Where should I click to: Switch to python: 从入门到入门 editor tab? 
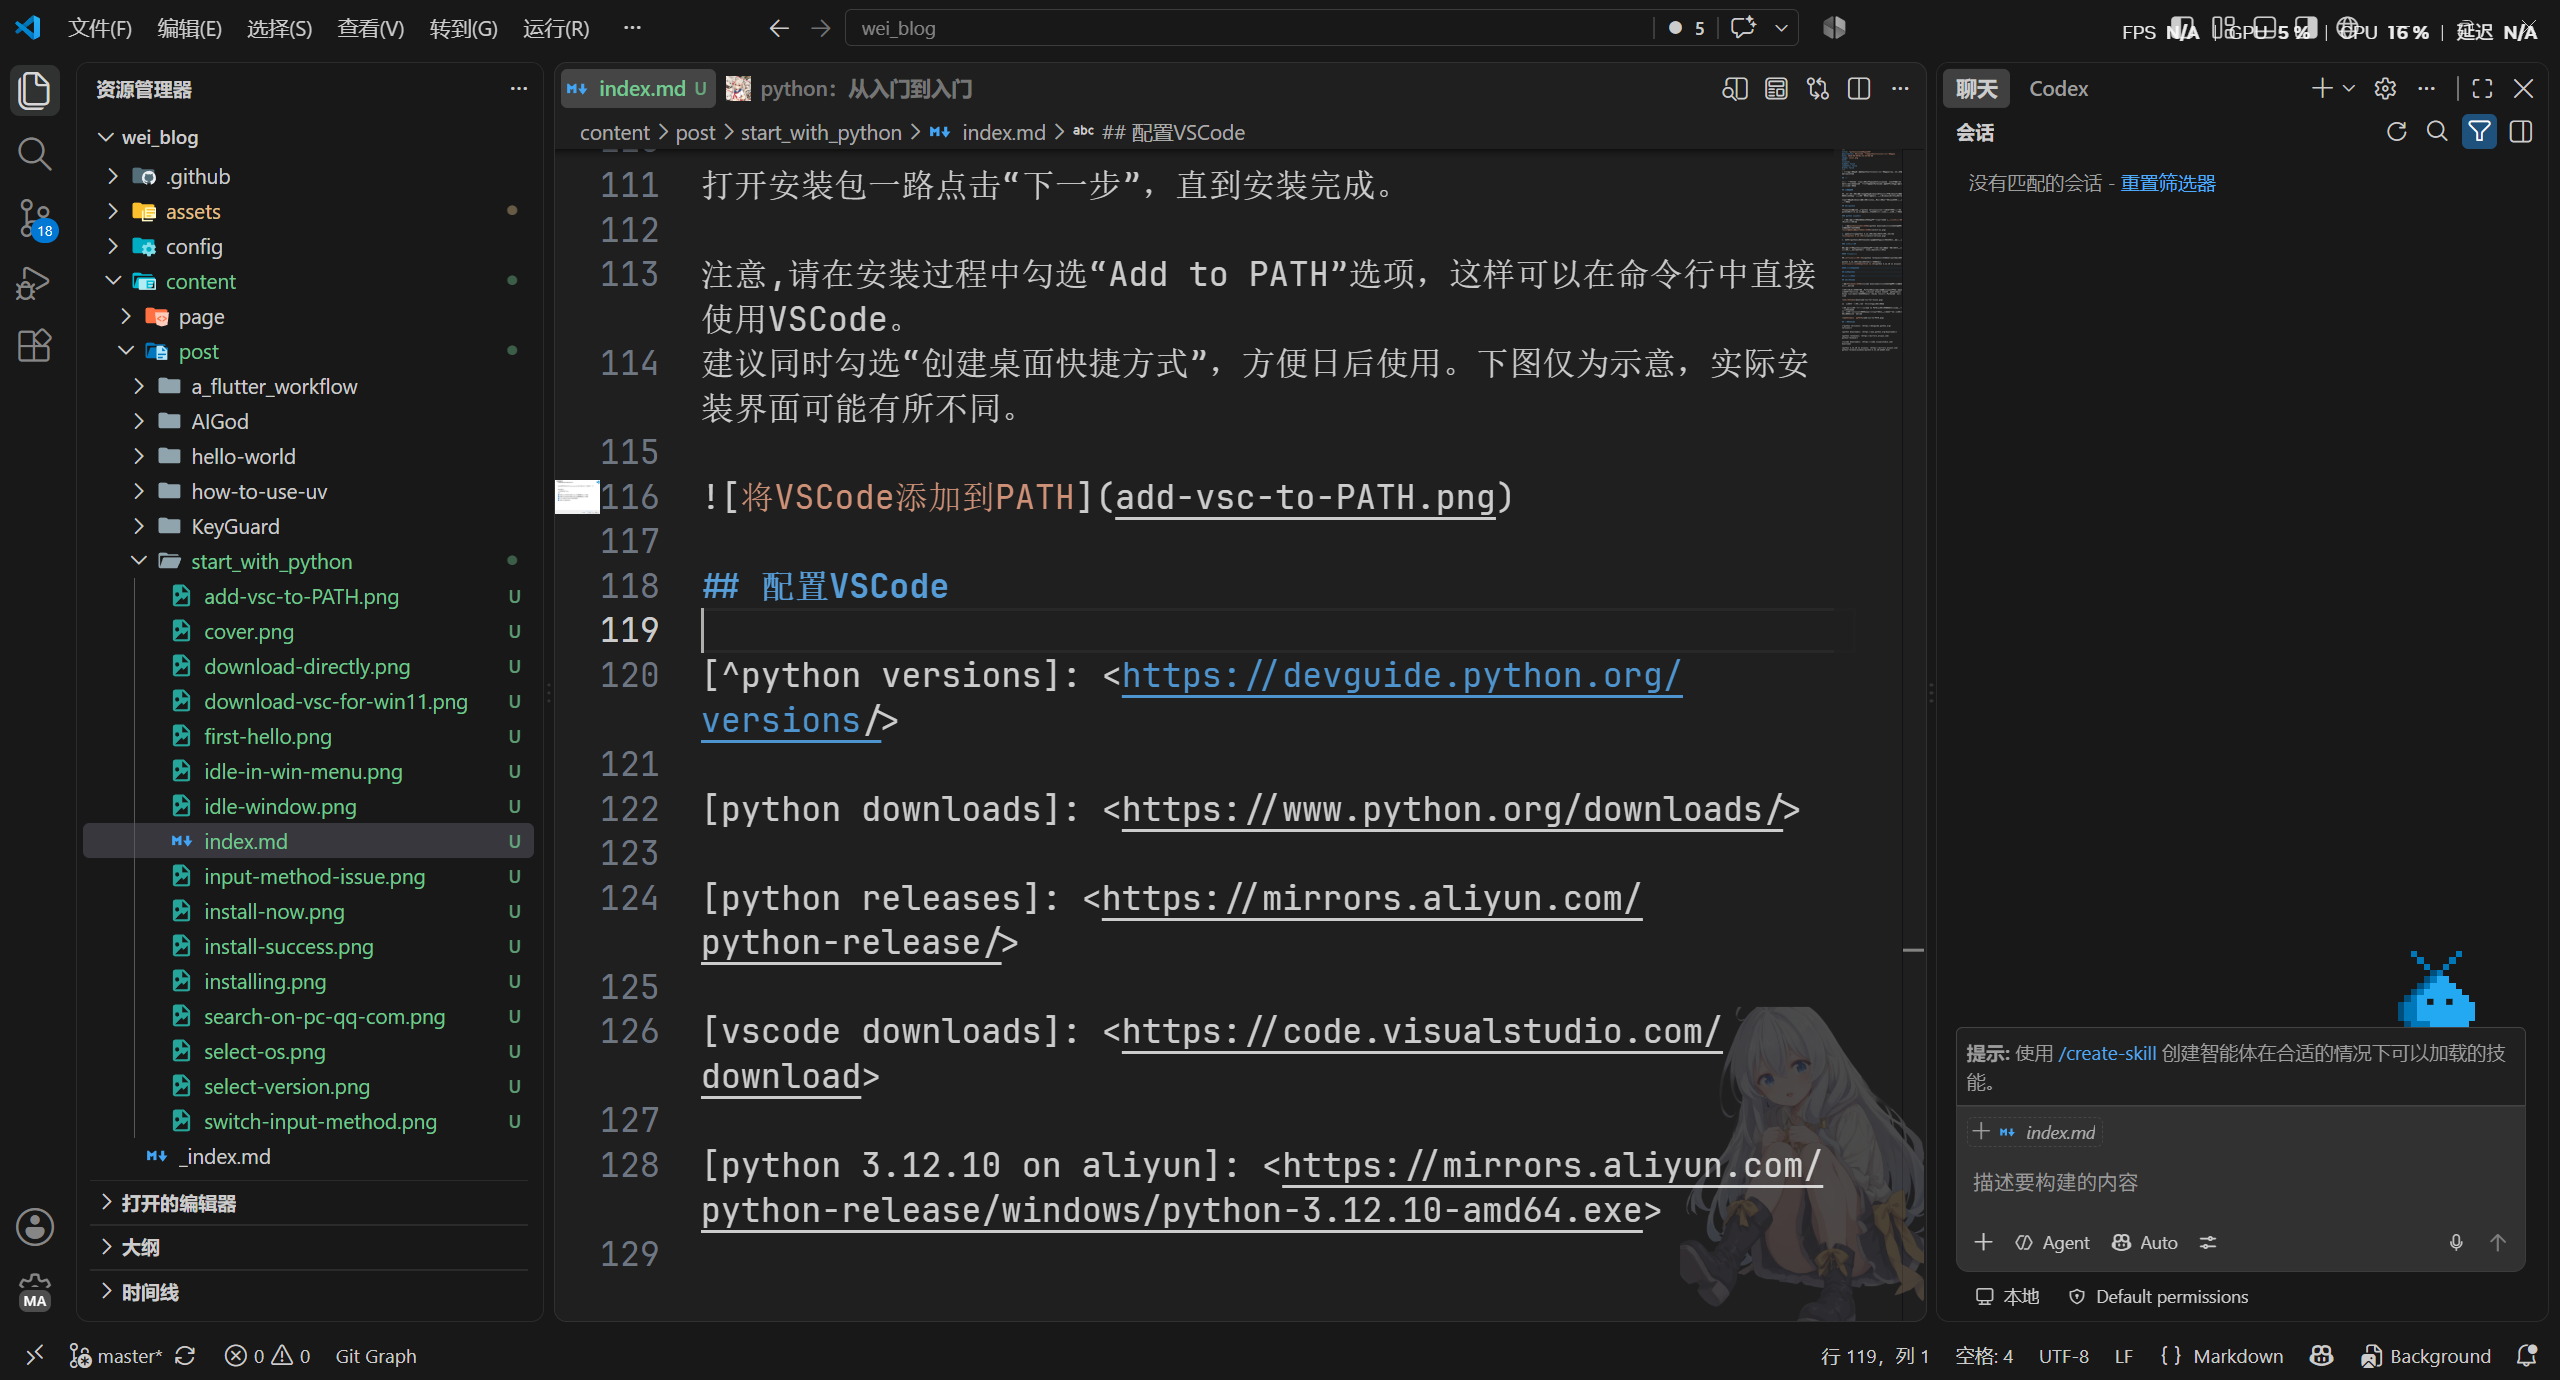coord(849,89)
